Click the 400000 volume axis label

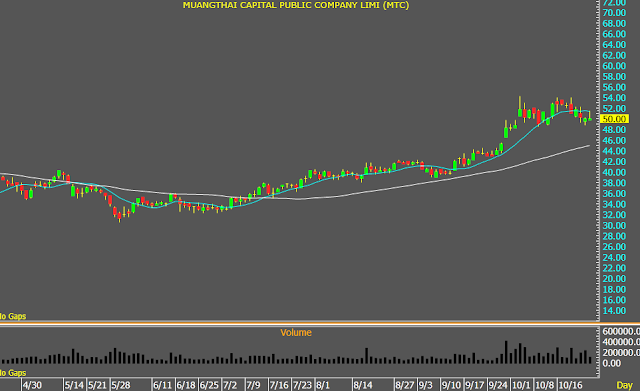(621, 342)
